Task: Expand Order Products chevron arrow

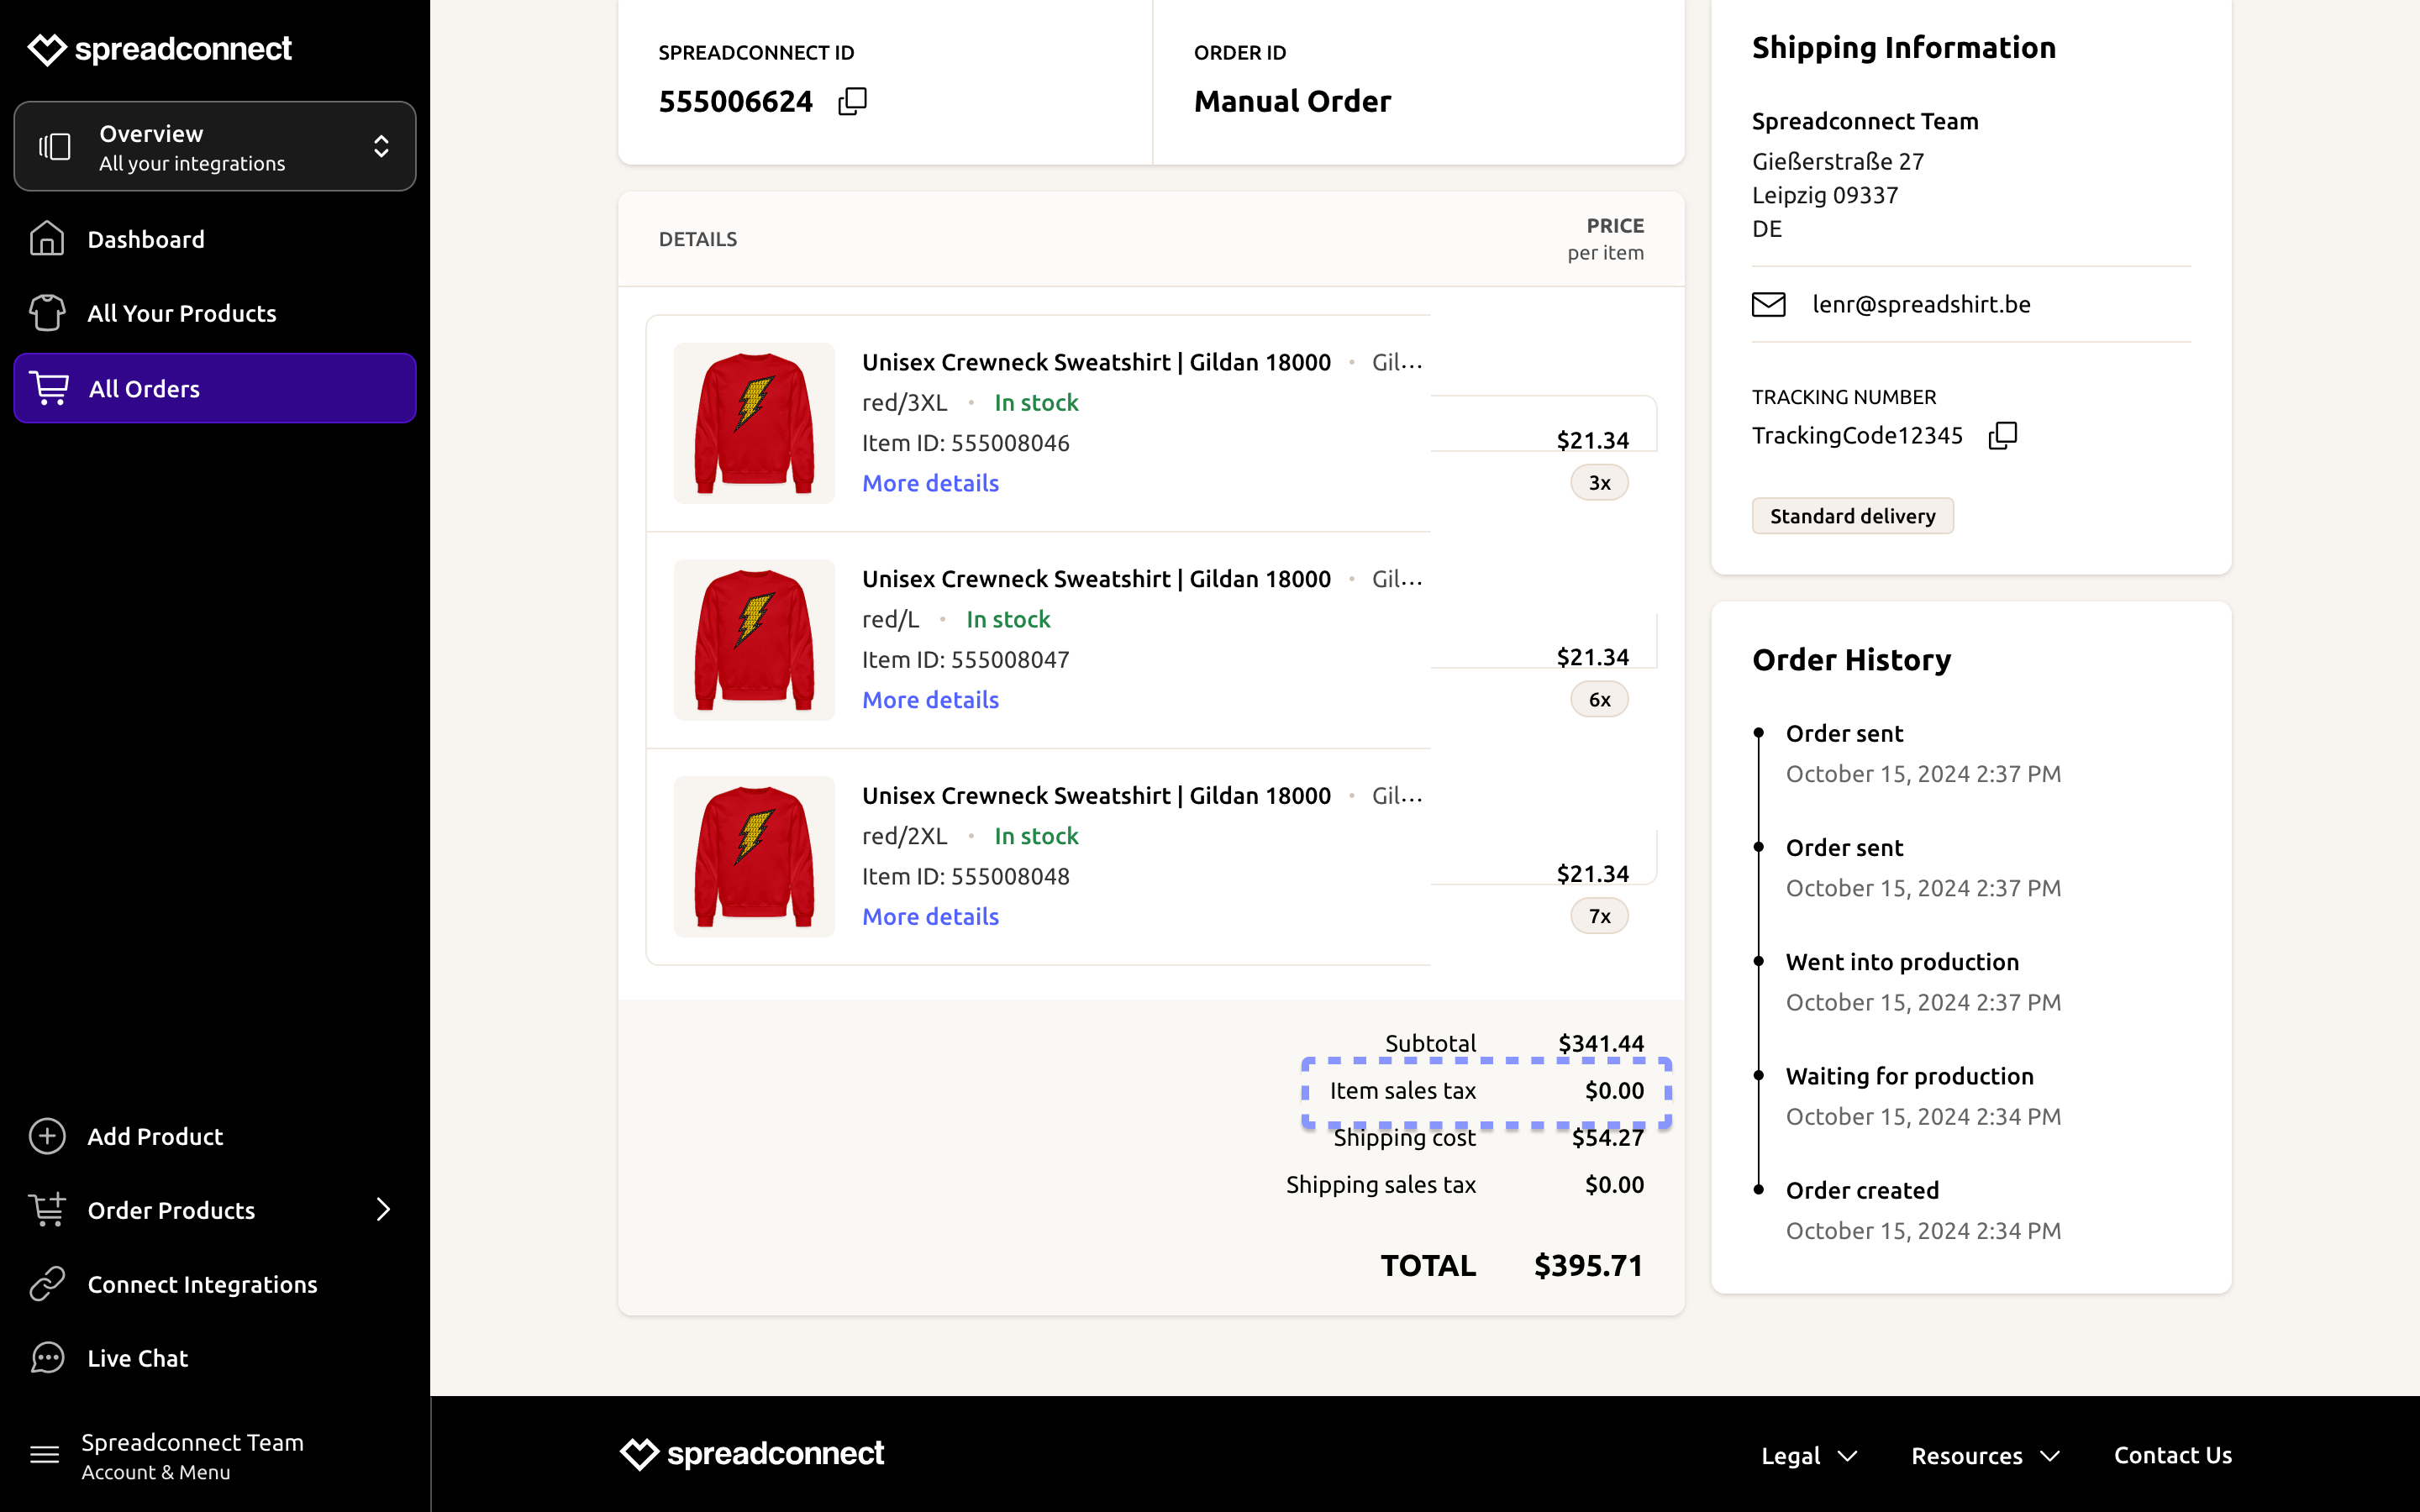Action: [383, 1209]
